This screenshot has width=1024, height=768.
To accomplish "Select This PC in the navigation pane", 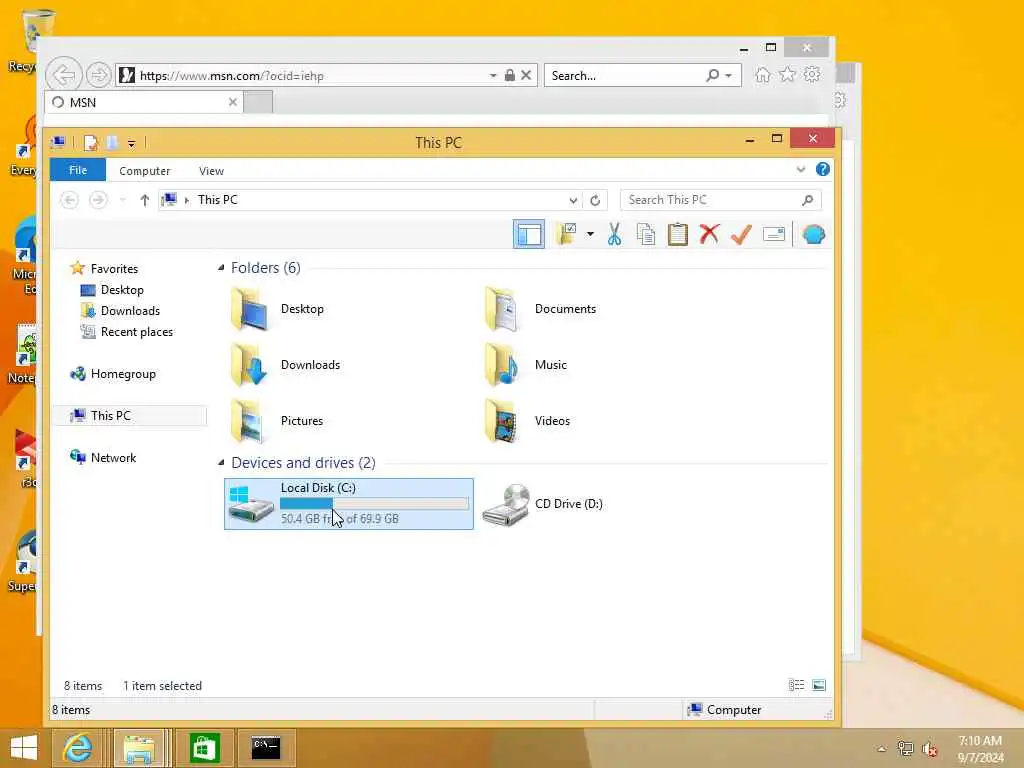I will point(129,415).
